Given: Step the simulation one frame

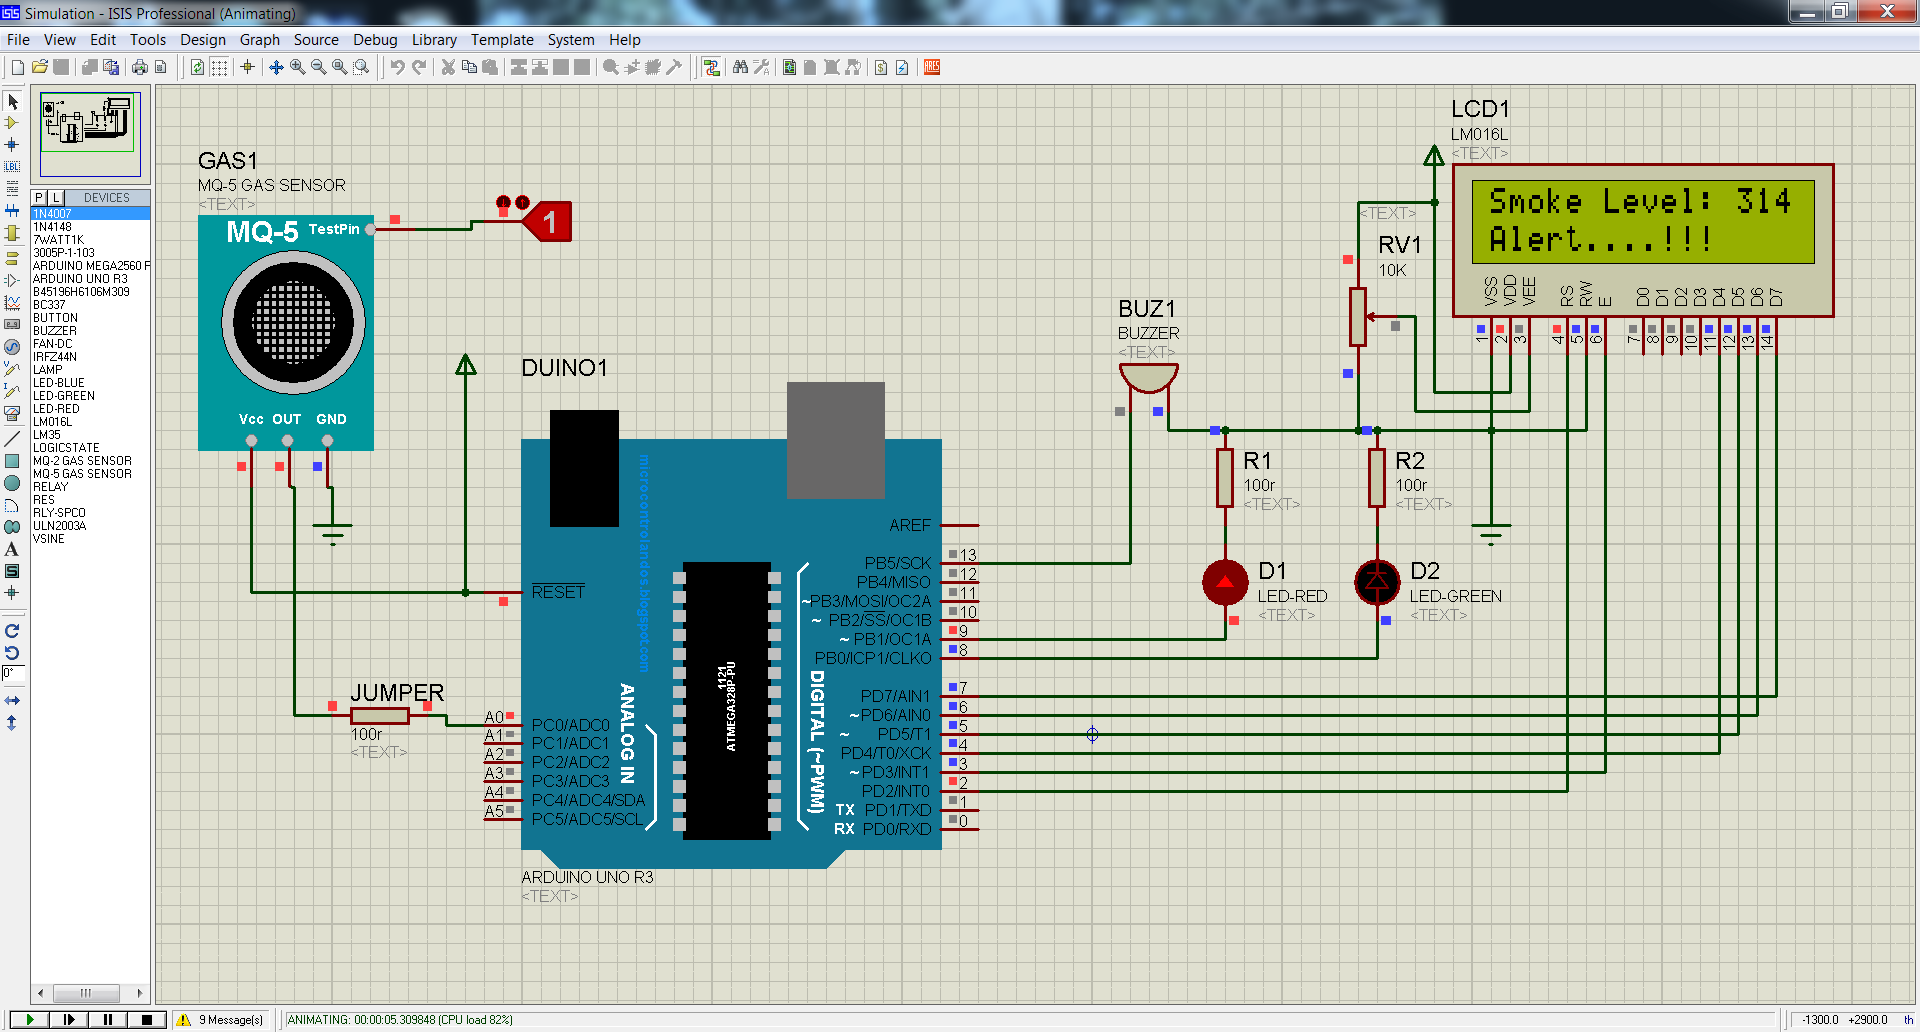Looking at the screenshot, I should (68, 1020).
